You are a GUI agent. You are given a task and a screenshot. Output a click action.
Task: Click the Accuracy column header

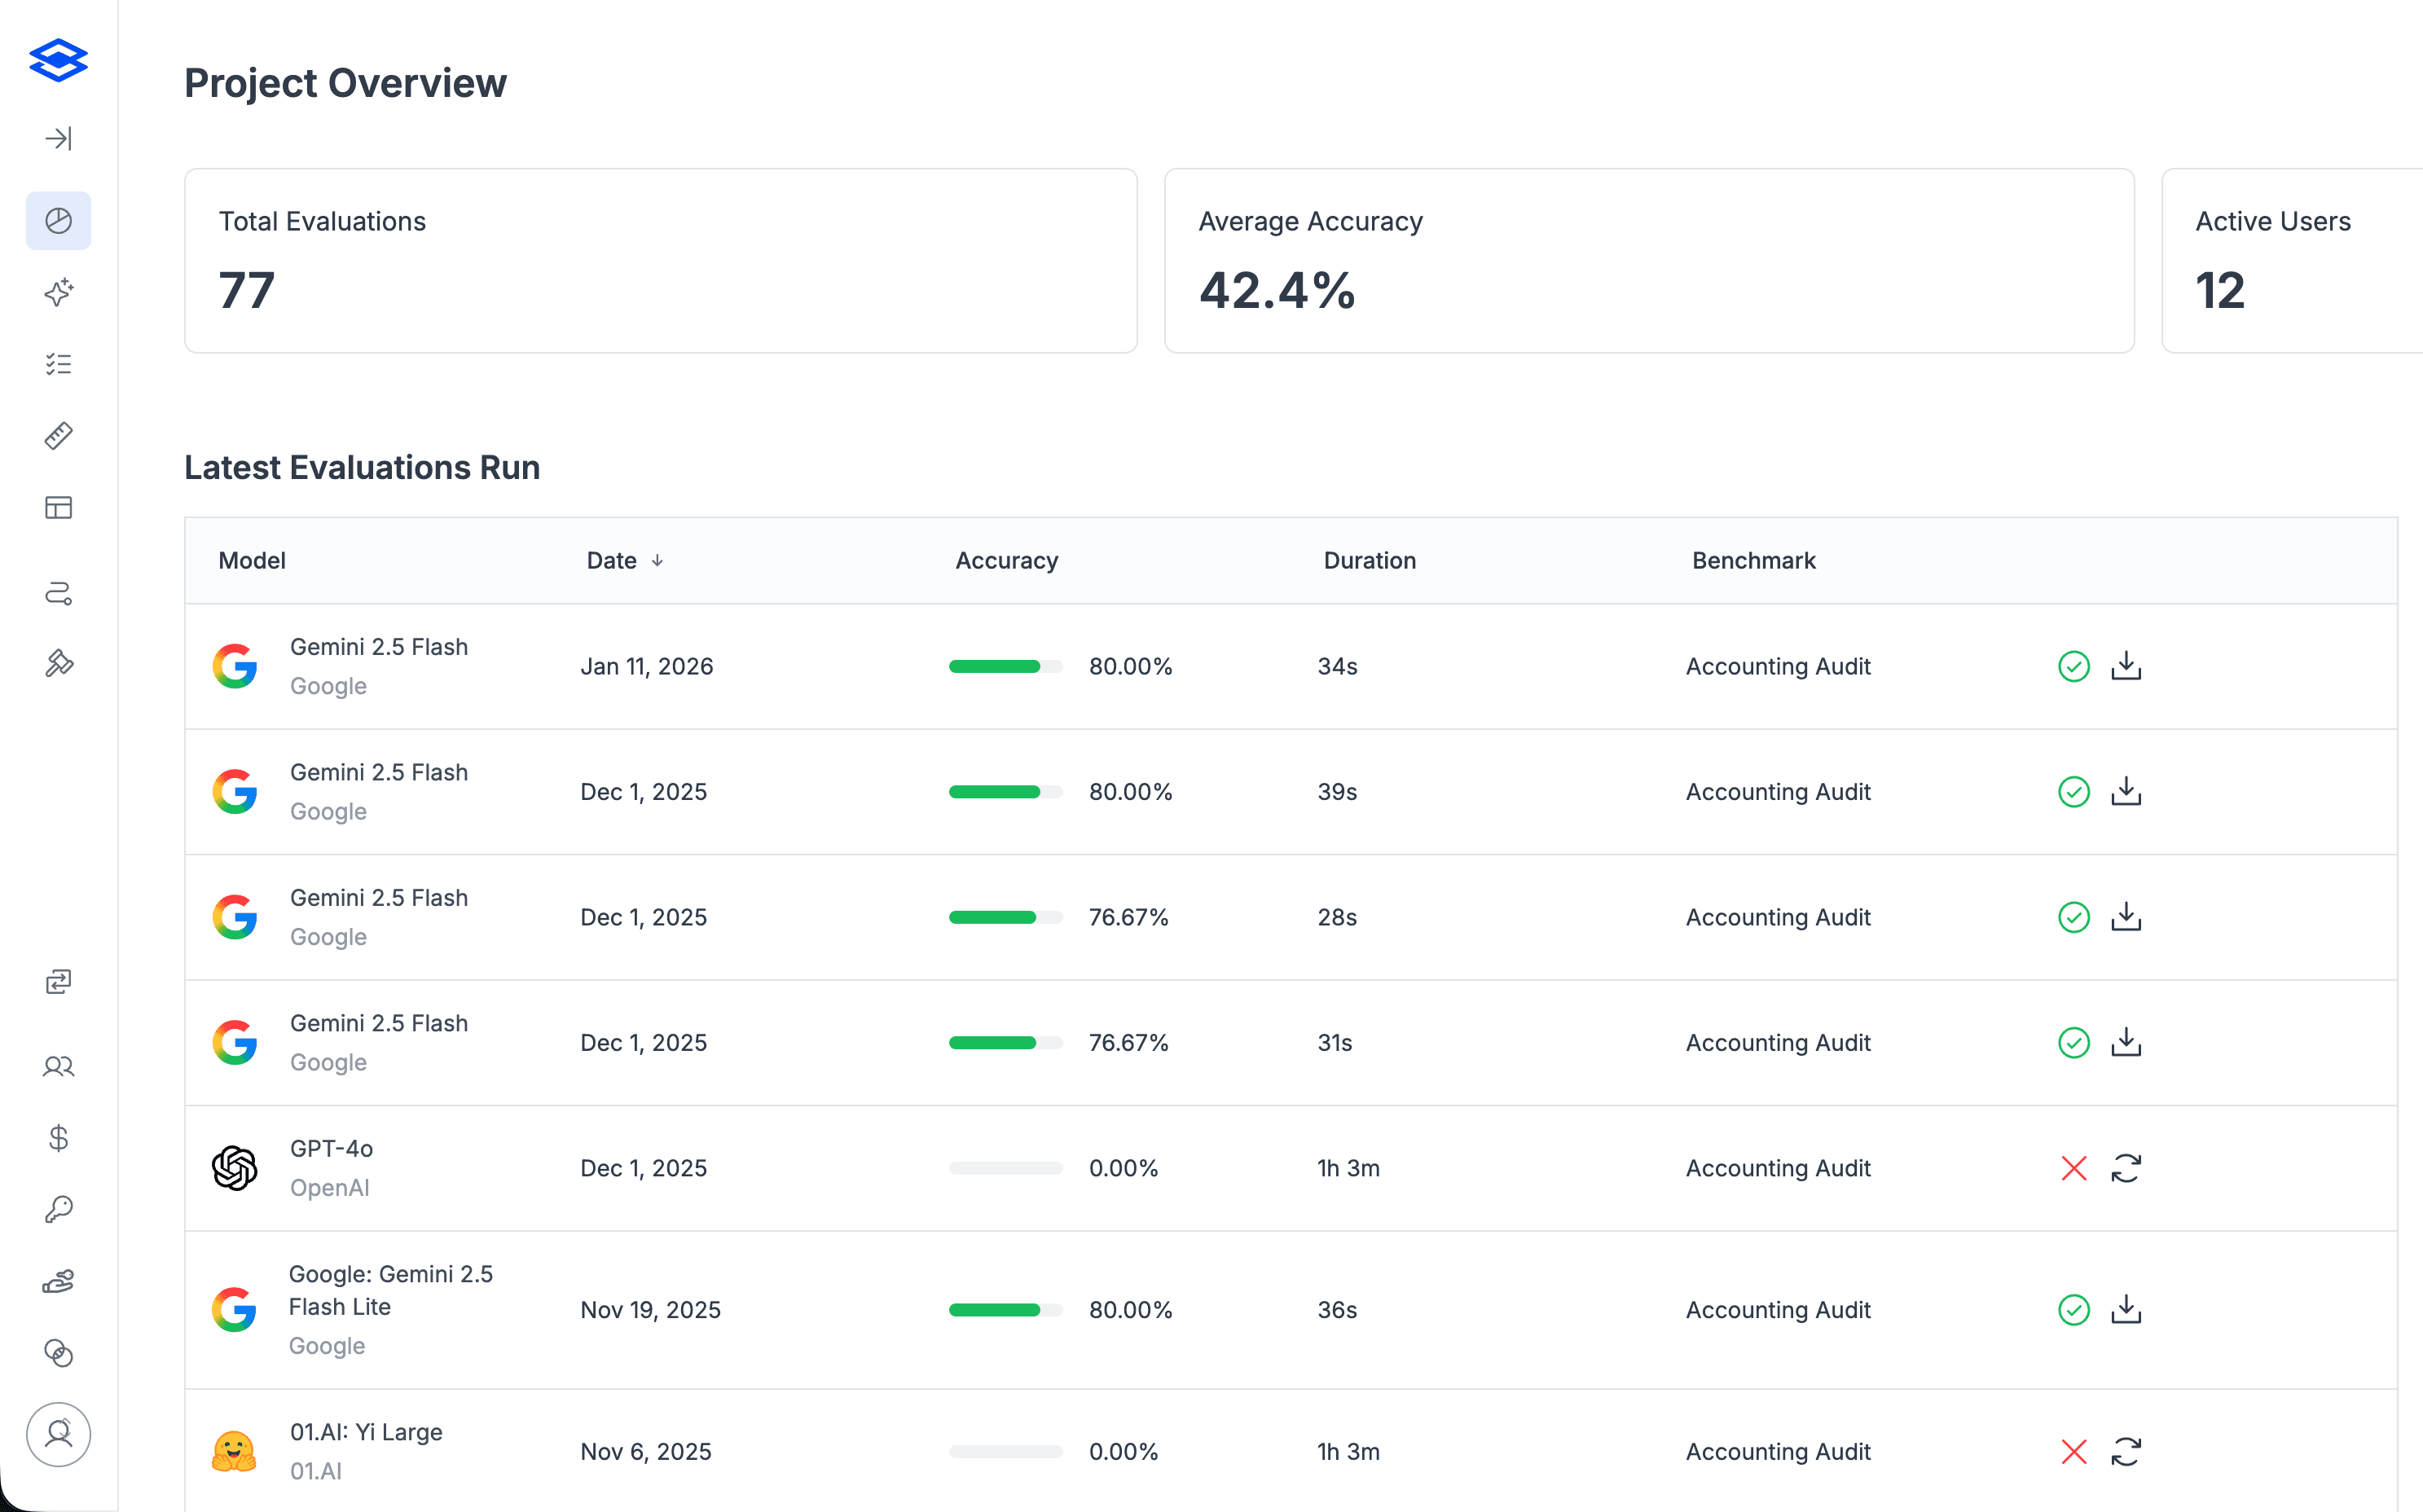[x=1006, y=561]
